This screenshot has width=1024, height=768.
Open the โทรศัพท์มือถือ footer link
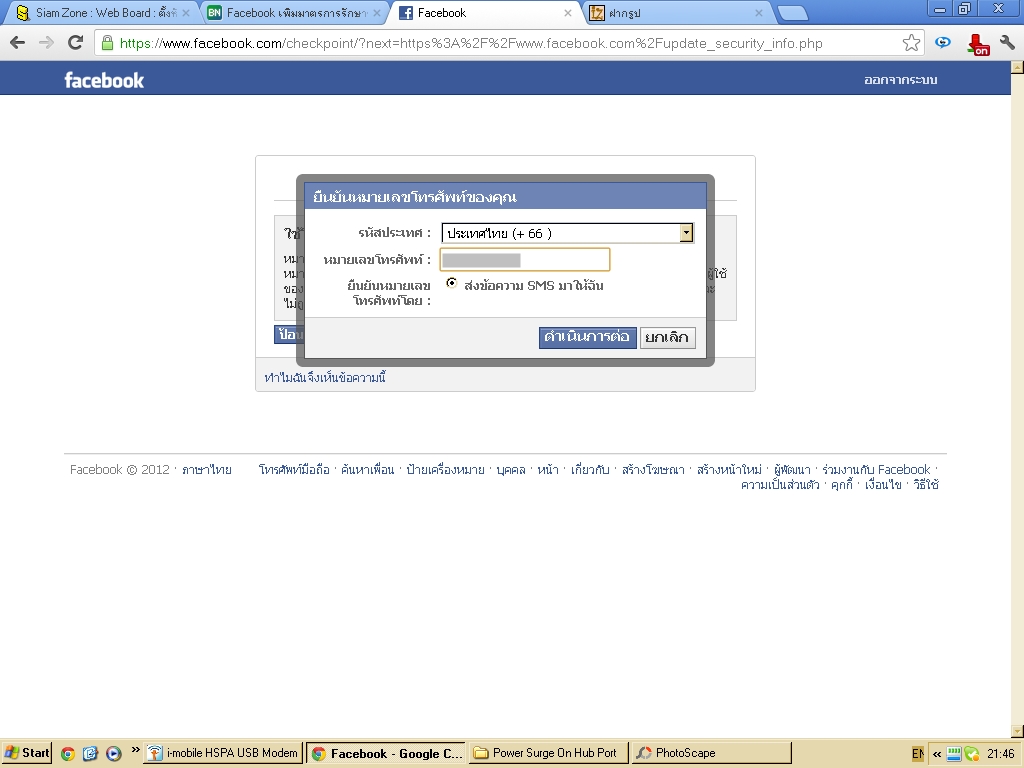coord(294,470)
